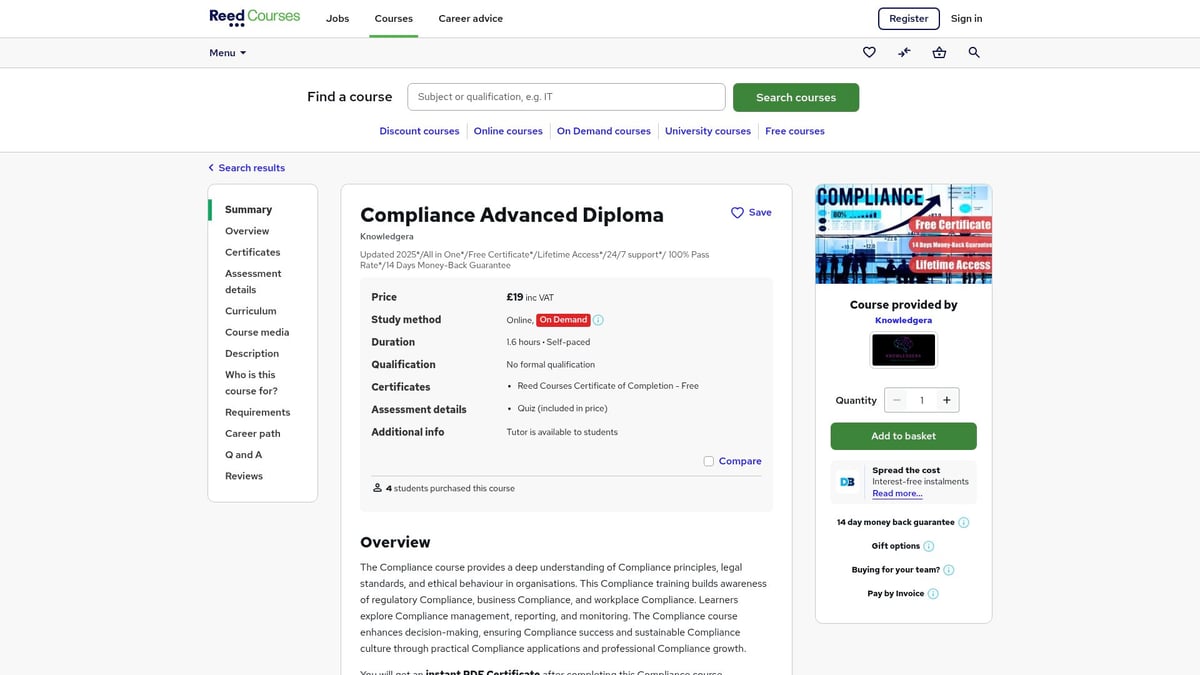This screenshot has height=675, width=1200.
Task: Click the info icon next to On Demand
Action: coord(598,319)
